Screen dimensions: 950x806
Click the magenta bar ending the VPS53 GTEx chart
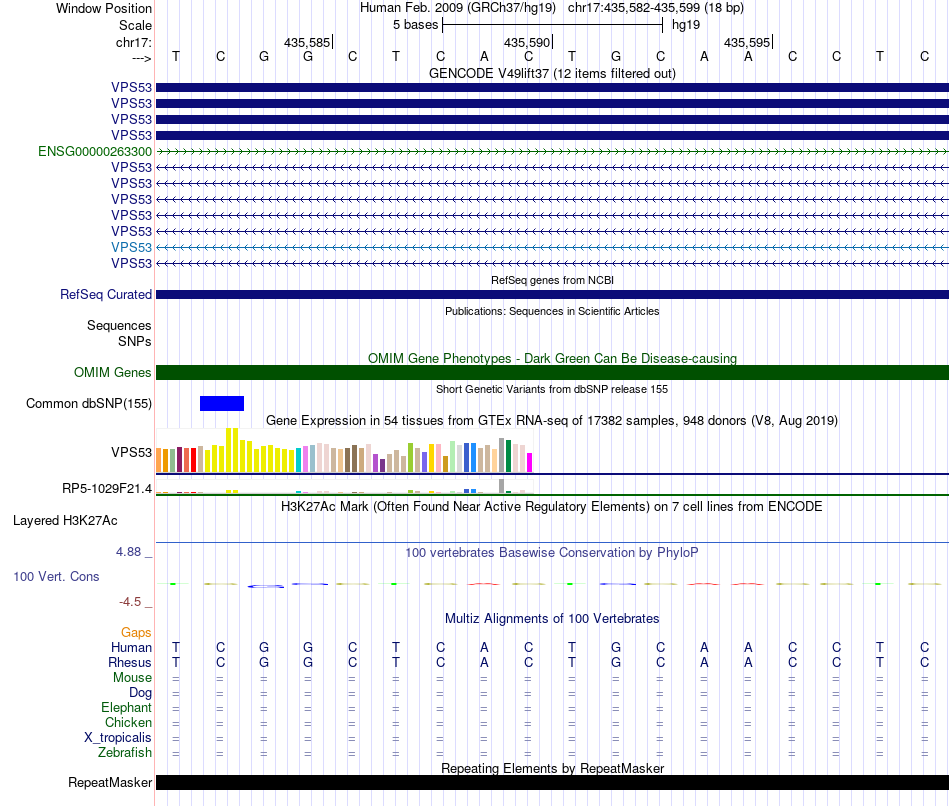[x=530, y=462]
